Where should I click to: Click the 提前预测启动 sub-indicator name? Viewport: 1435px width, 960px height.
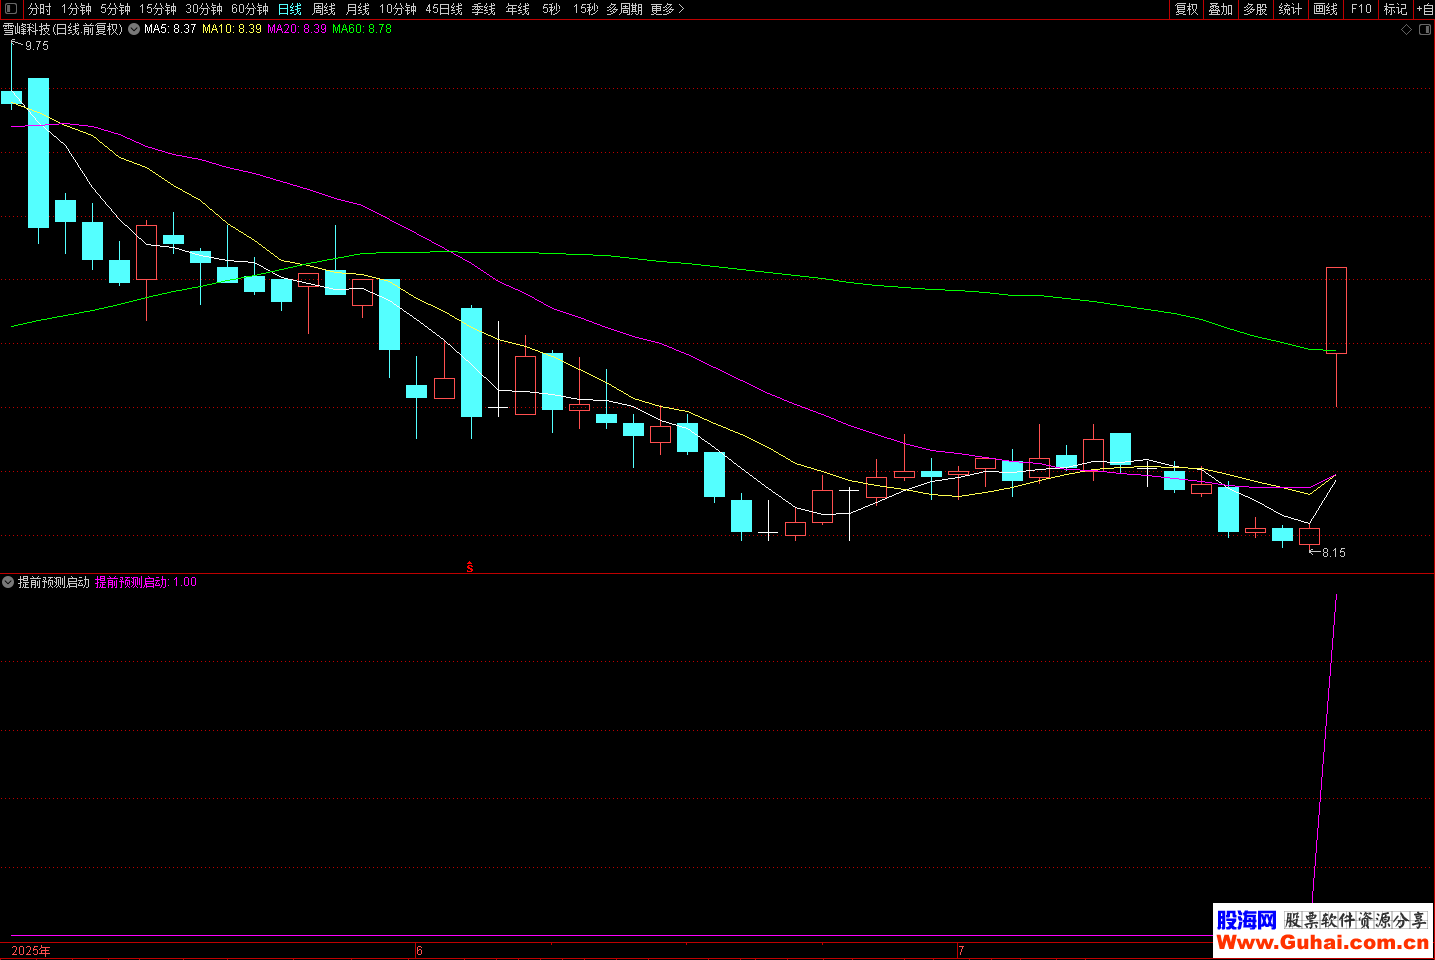pyautogui.click(x=54, y=582)
